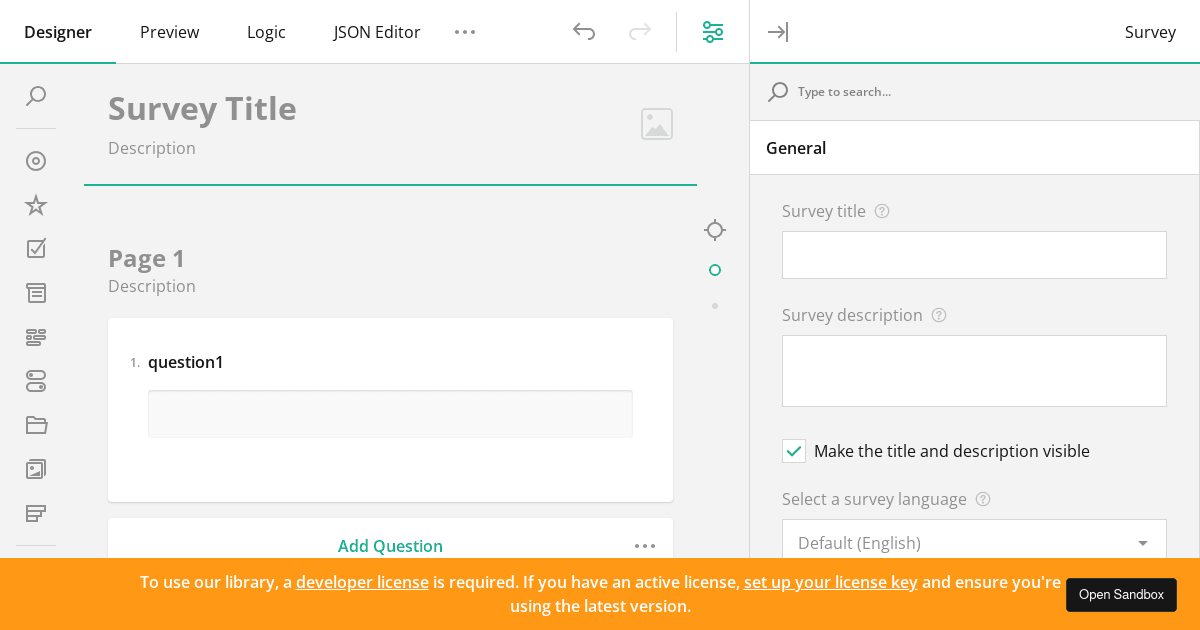This screenshot has width=1200, height=630.
Task: Switch to the Preview tab
Action: coord(169,32)
